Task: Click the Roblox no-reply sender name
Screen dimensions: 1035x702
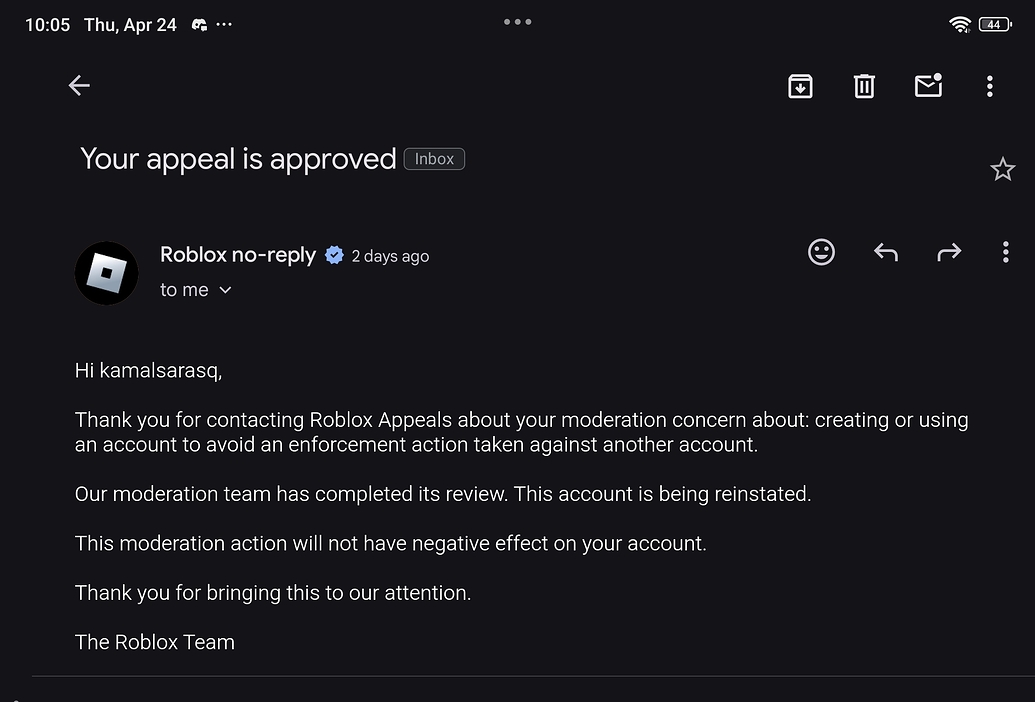Action: pos(238,255)
